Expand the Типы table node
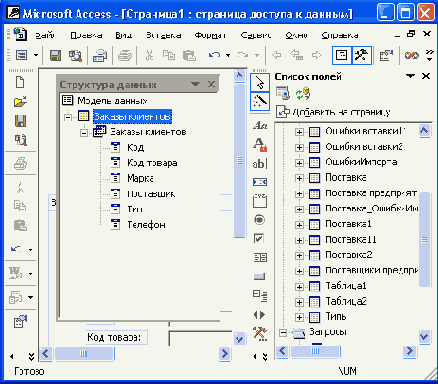This screenshot has width=438, height=384. pyautogui.click(x=299, y=317)
